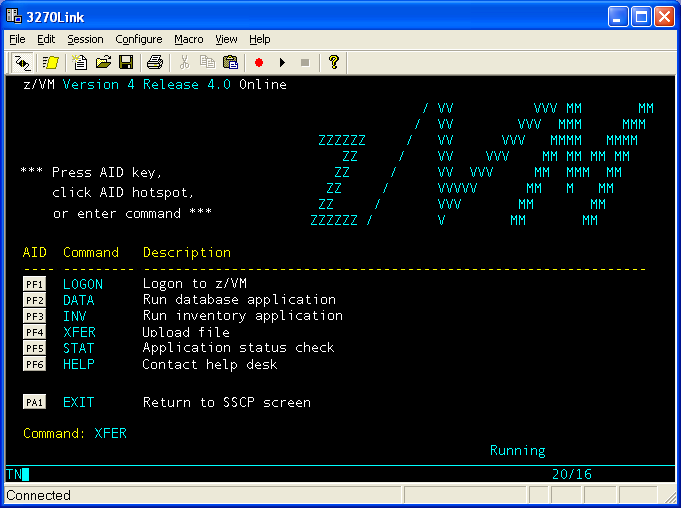Click the 'Application status check' description
The width and height of the screenshot is (686, 508).
pyautogui.click(x=238, y=348)
